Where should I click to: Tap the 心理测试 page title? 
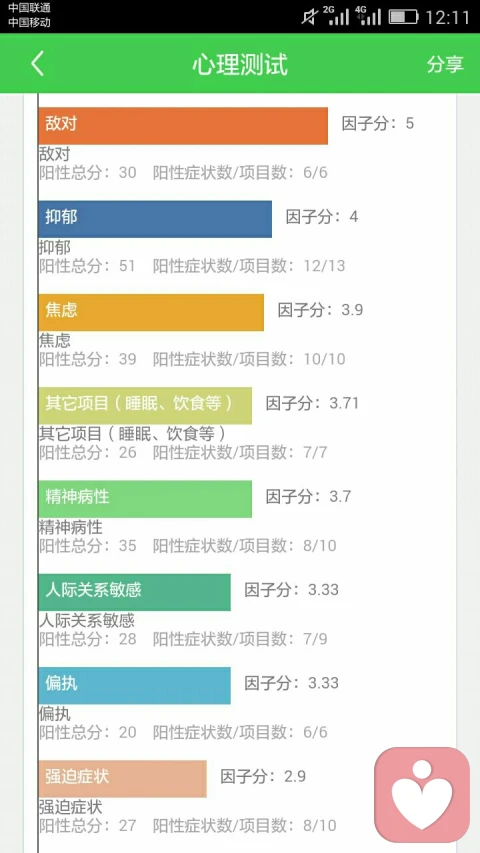pyautogui.click(x=240, y=65)
